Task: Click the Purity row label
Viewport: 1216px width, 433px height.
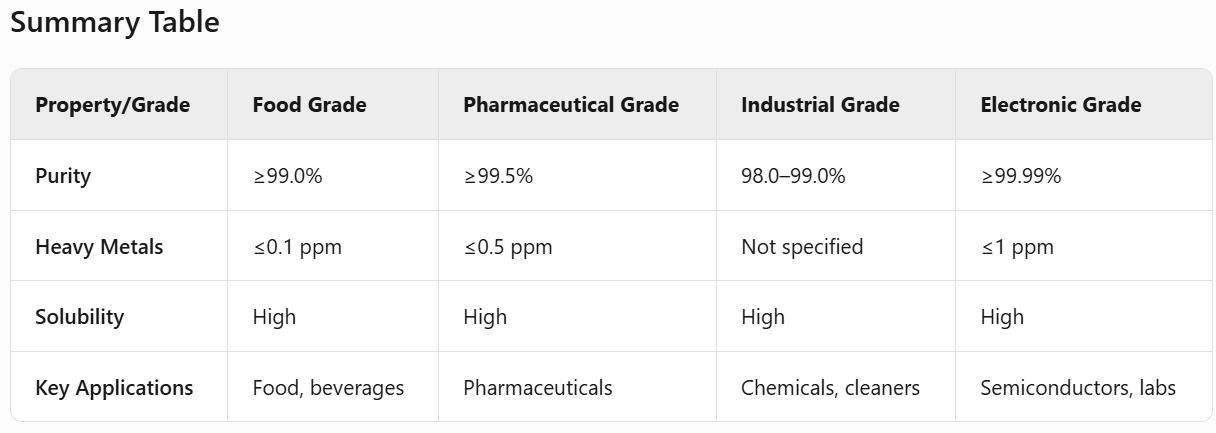Action: pos(63,176)
